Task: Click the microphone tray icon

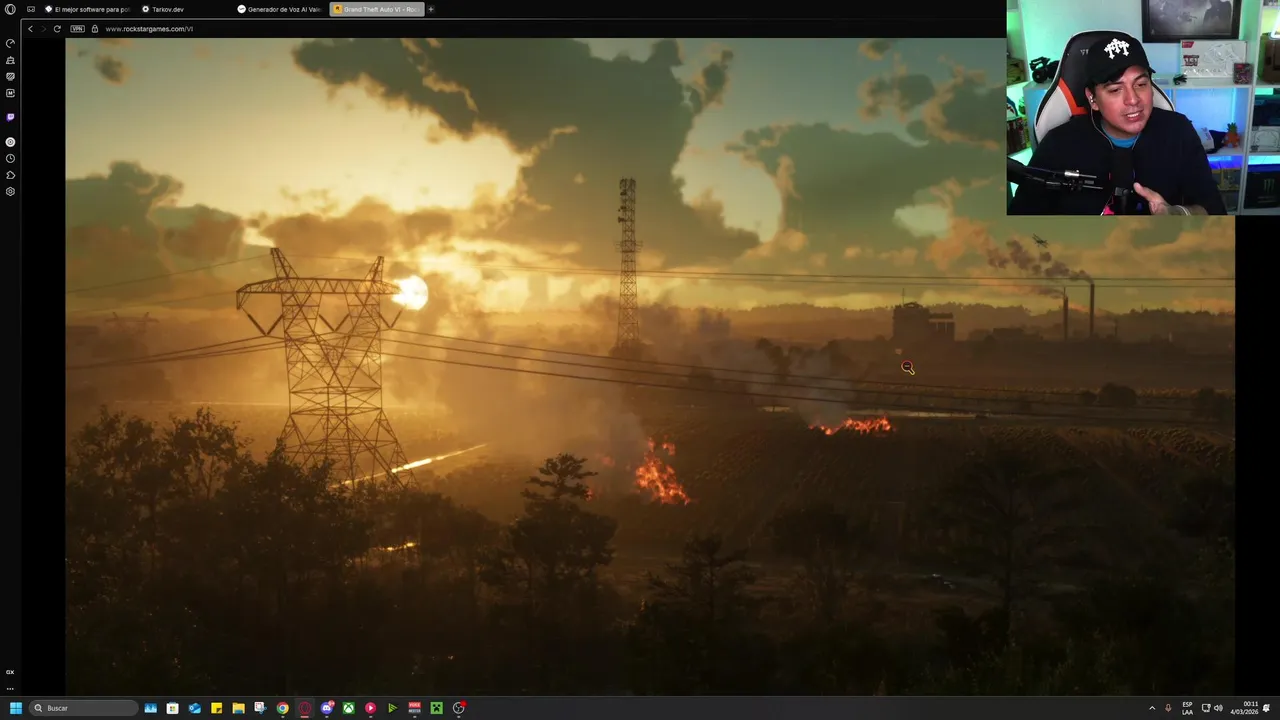Action: (x=1168, y=708)
